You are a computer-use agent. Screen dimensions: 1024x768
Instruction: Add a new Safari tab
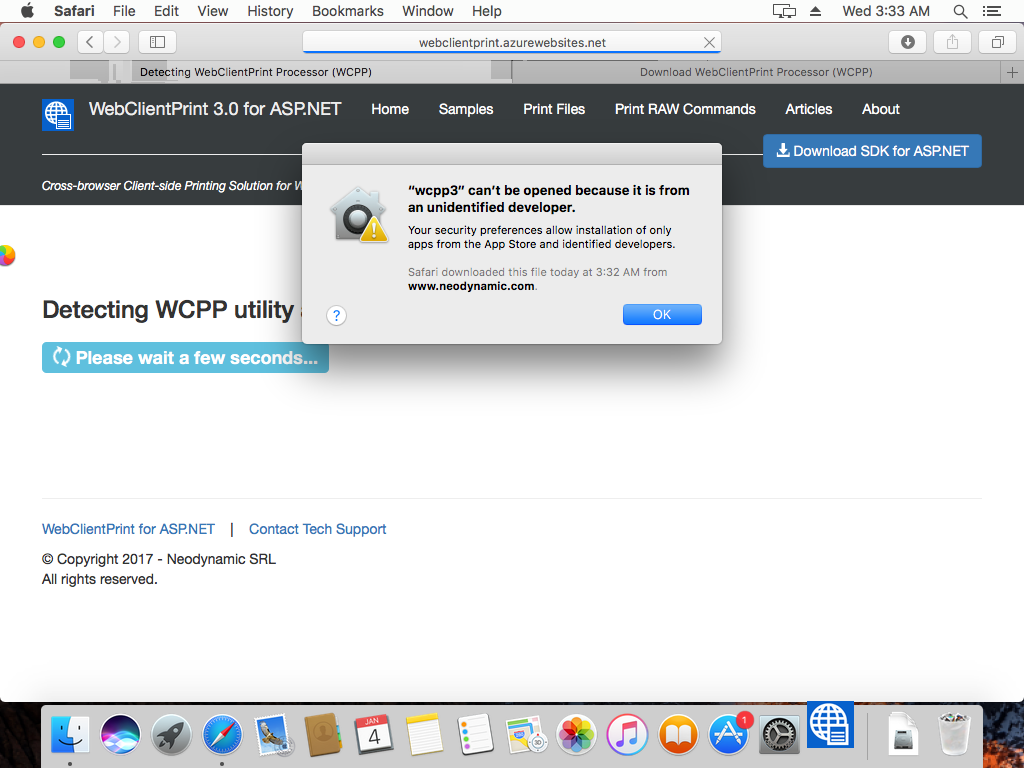pos(1012,72)
